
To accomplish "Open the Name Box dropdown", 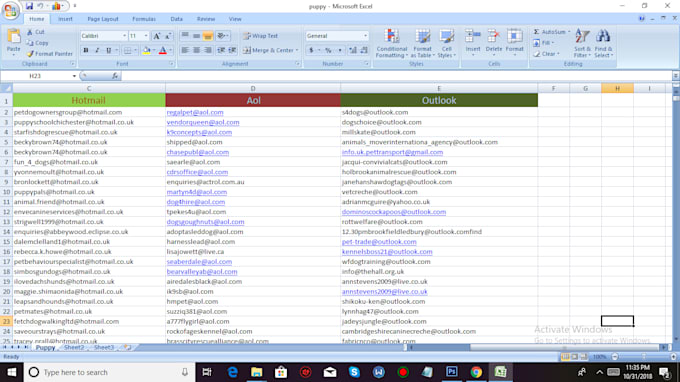I will click(x=74, y=76).
